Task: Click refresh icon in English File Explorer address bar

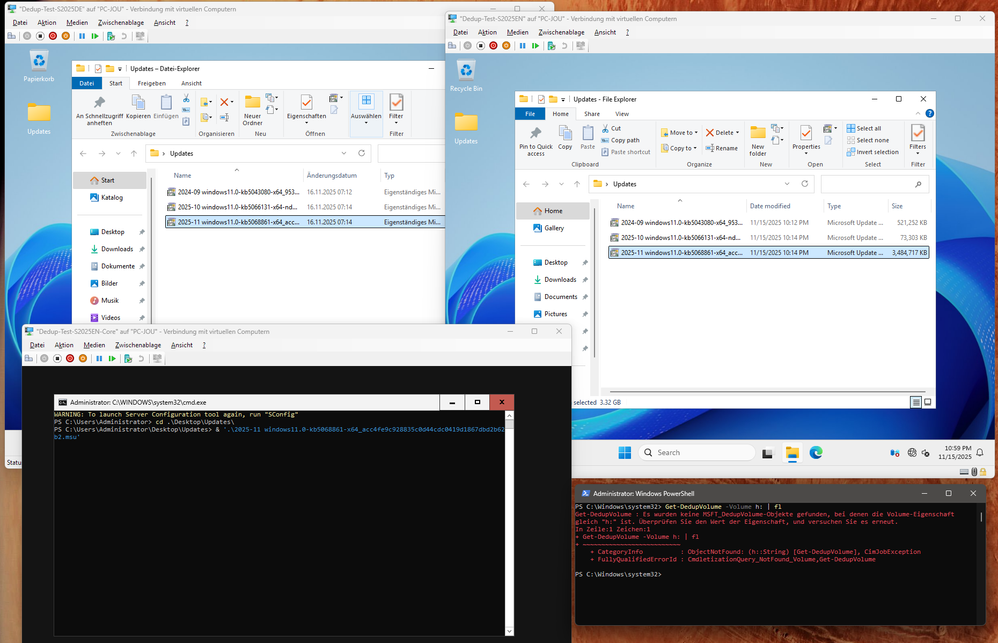Action: point(805,184)
